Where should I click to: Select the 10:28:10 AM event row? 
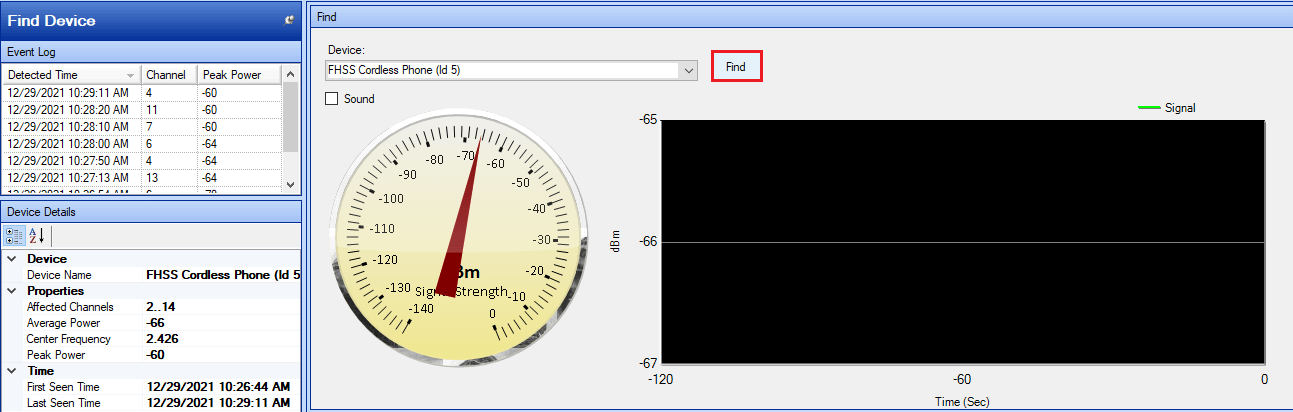pyautogui.click(x=142, y=127)
